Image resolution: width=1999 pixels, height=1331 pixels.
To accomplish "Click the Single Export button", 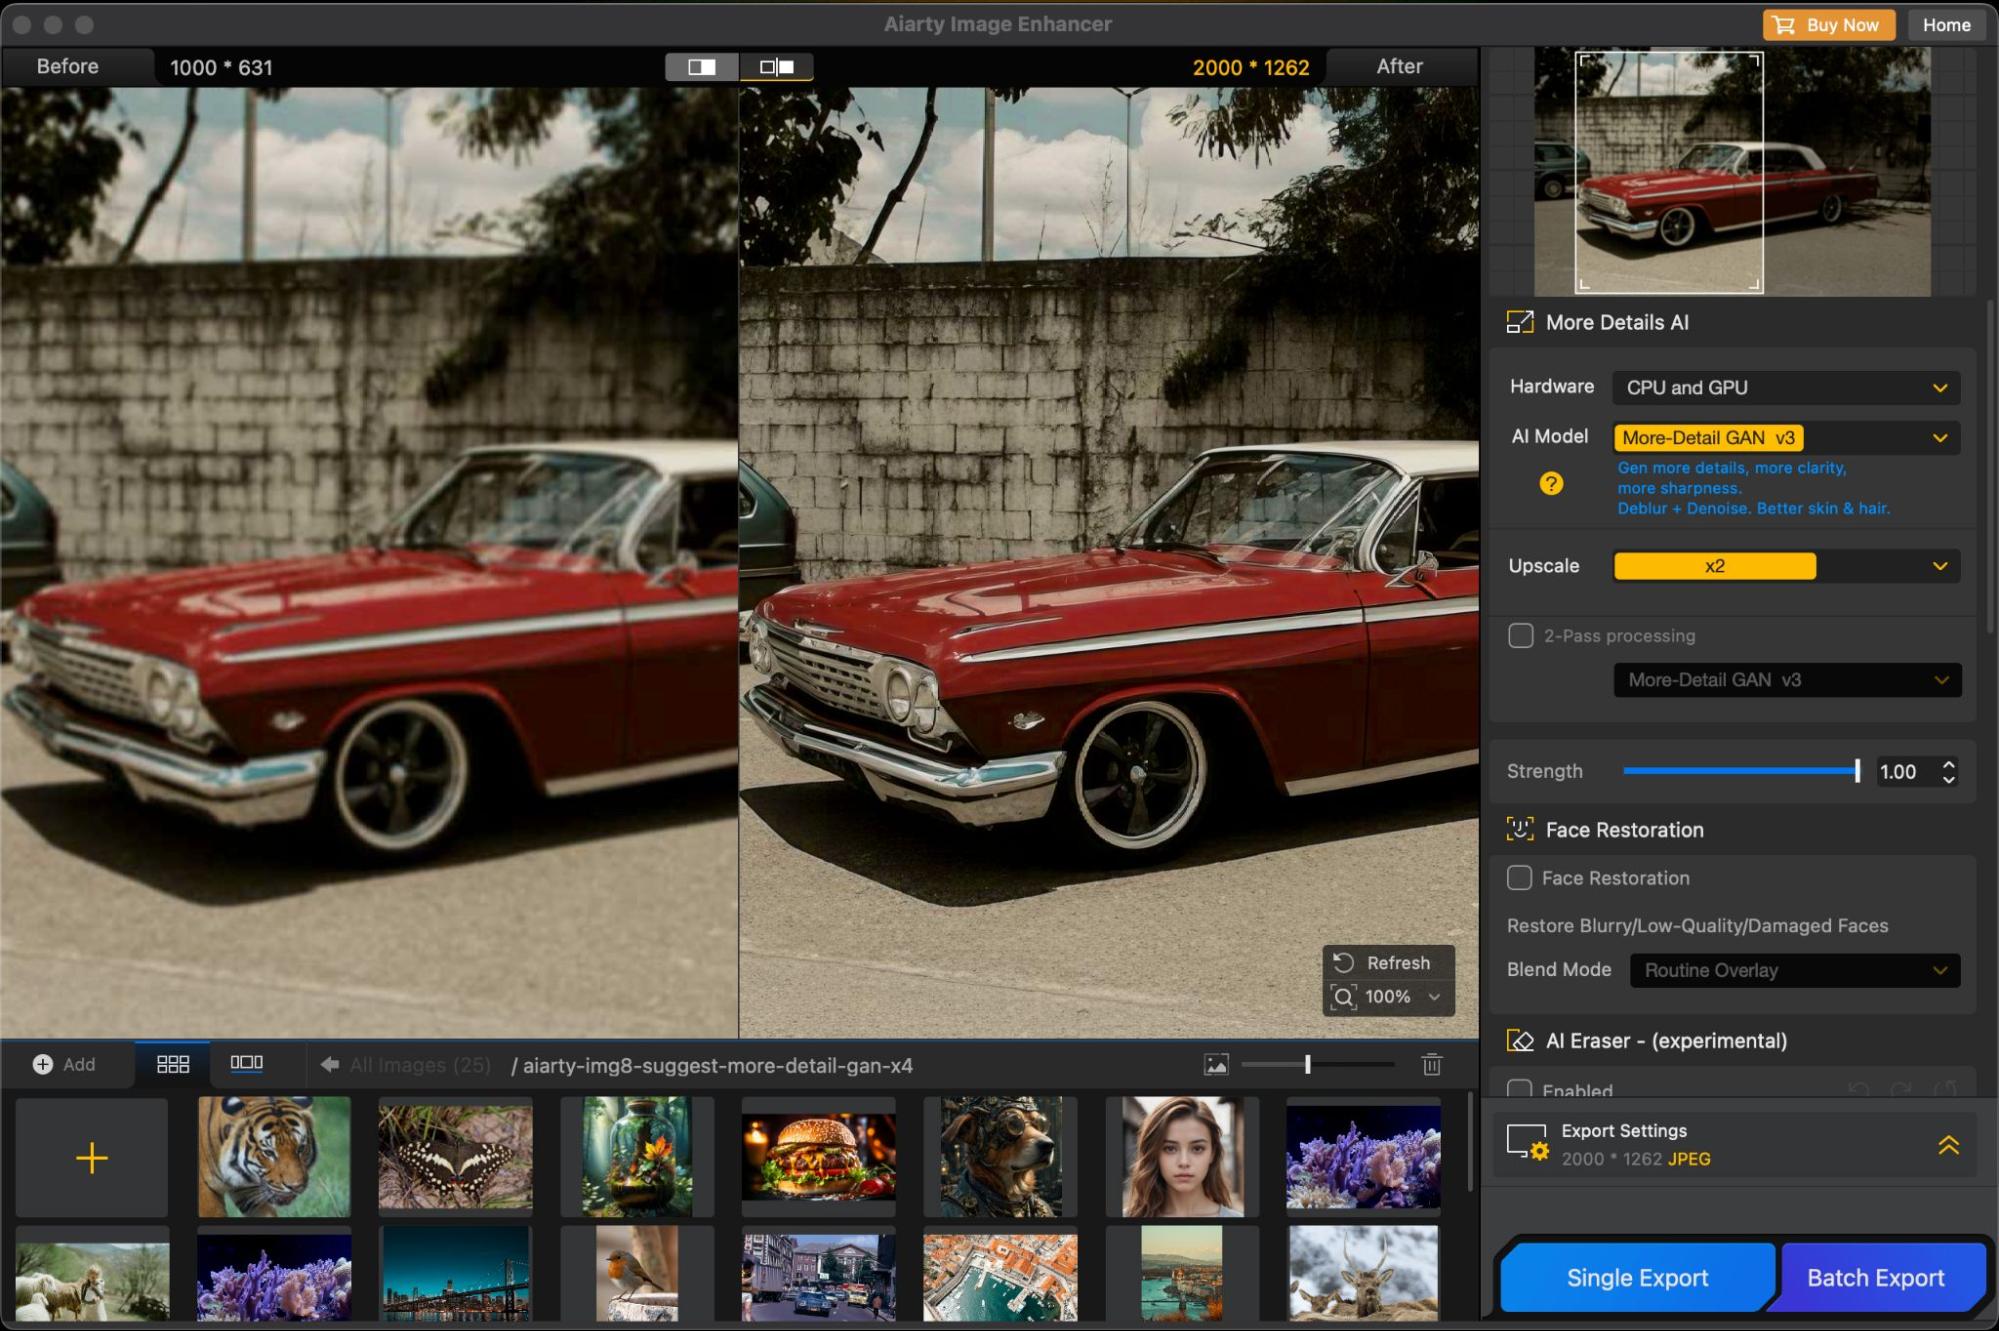I will [1636, 1277].
